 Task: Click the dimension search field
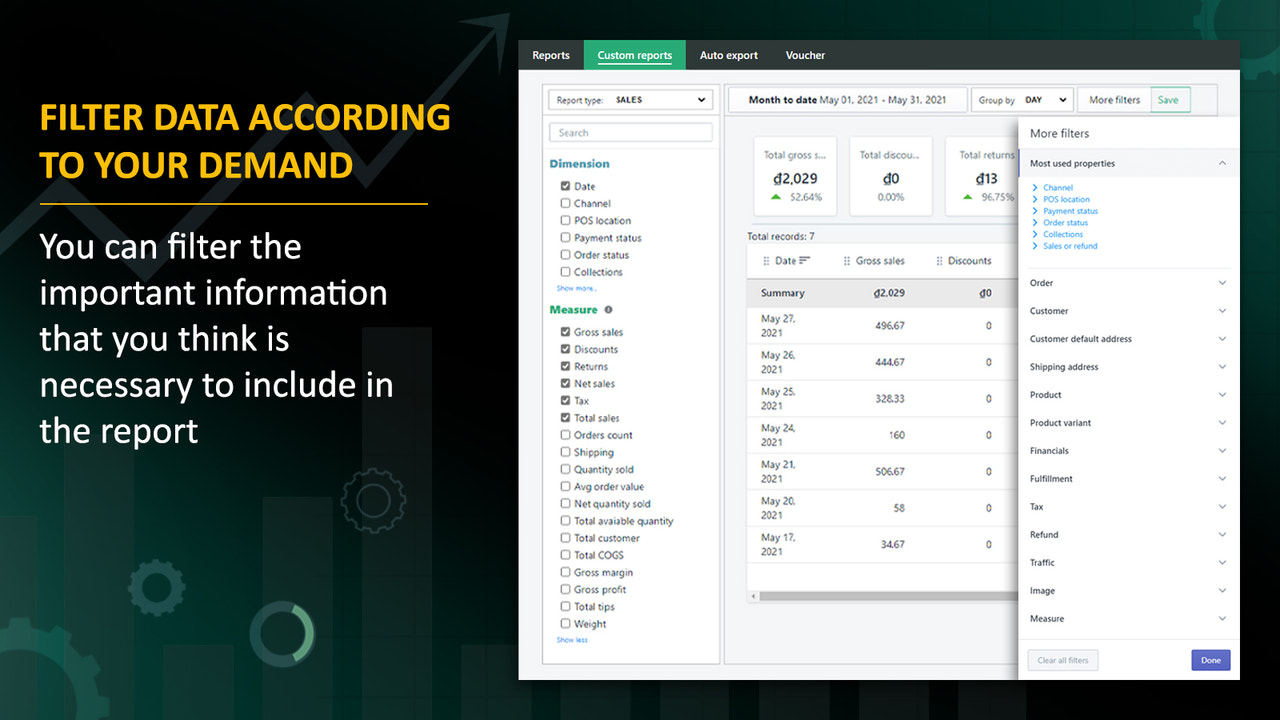[x=631, y=132]
